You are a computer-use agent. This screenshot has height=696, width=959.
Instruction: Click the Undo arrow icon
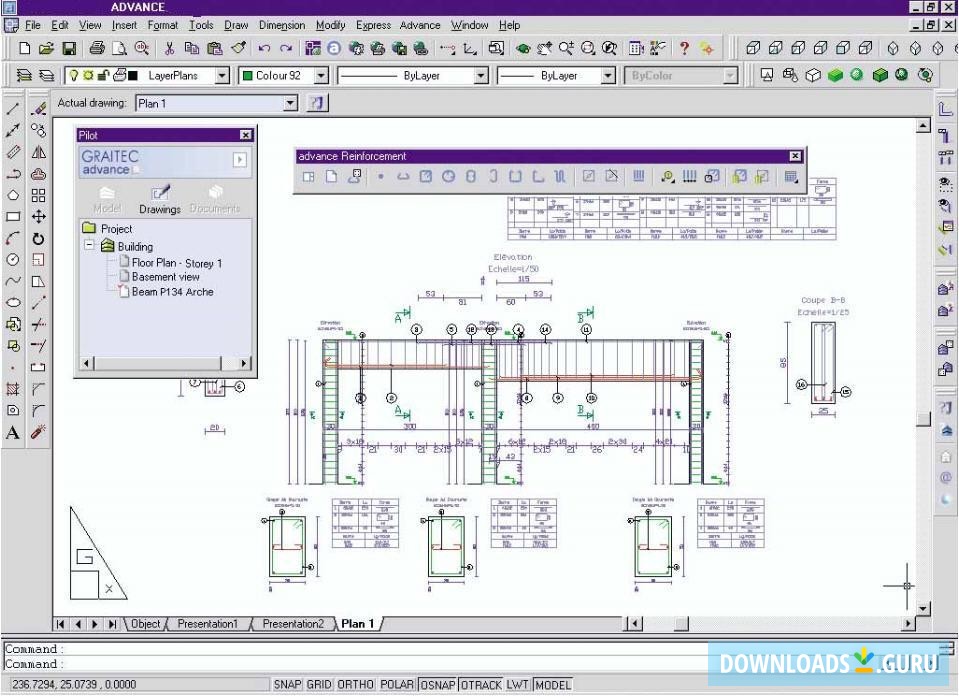[264, 48]
